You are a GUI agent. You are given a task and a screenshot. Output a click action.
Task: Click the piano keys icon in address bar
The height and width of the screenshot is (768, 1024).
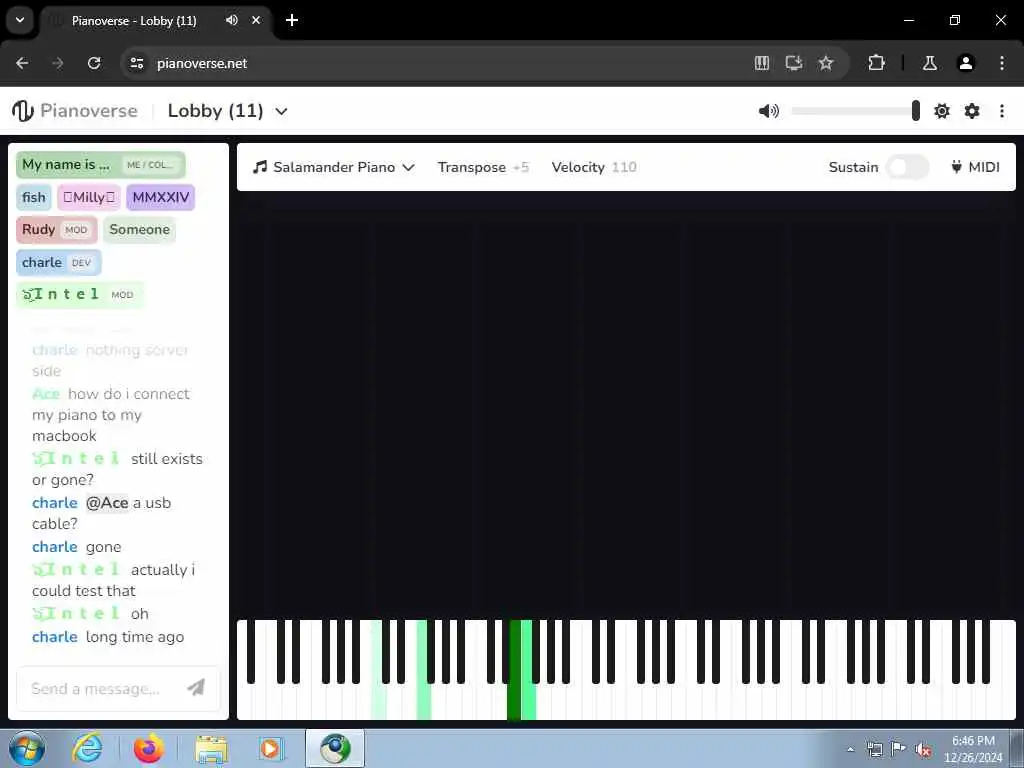click(761, 63)
